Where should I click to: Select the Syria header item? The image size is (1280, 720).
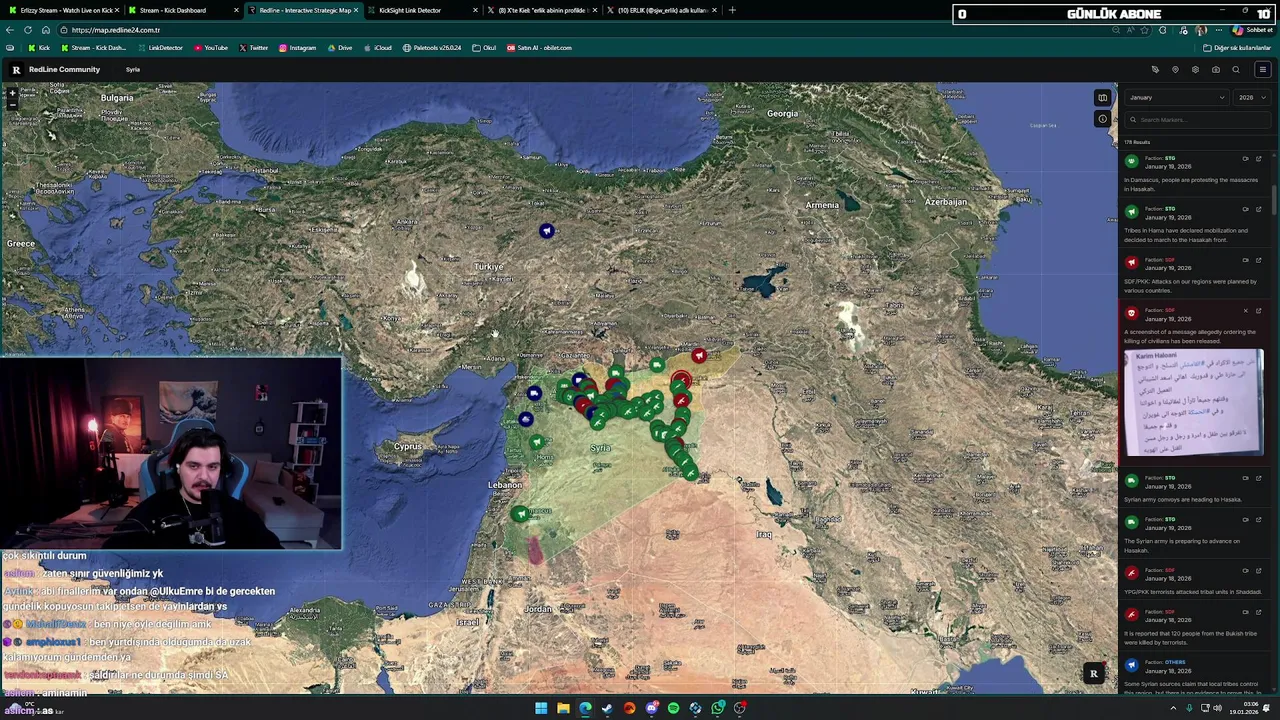click(x=133, y=70)
